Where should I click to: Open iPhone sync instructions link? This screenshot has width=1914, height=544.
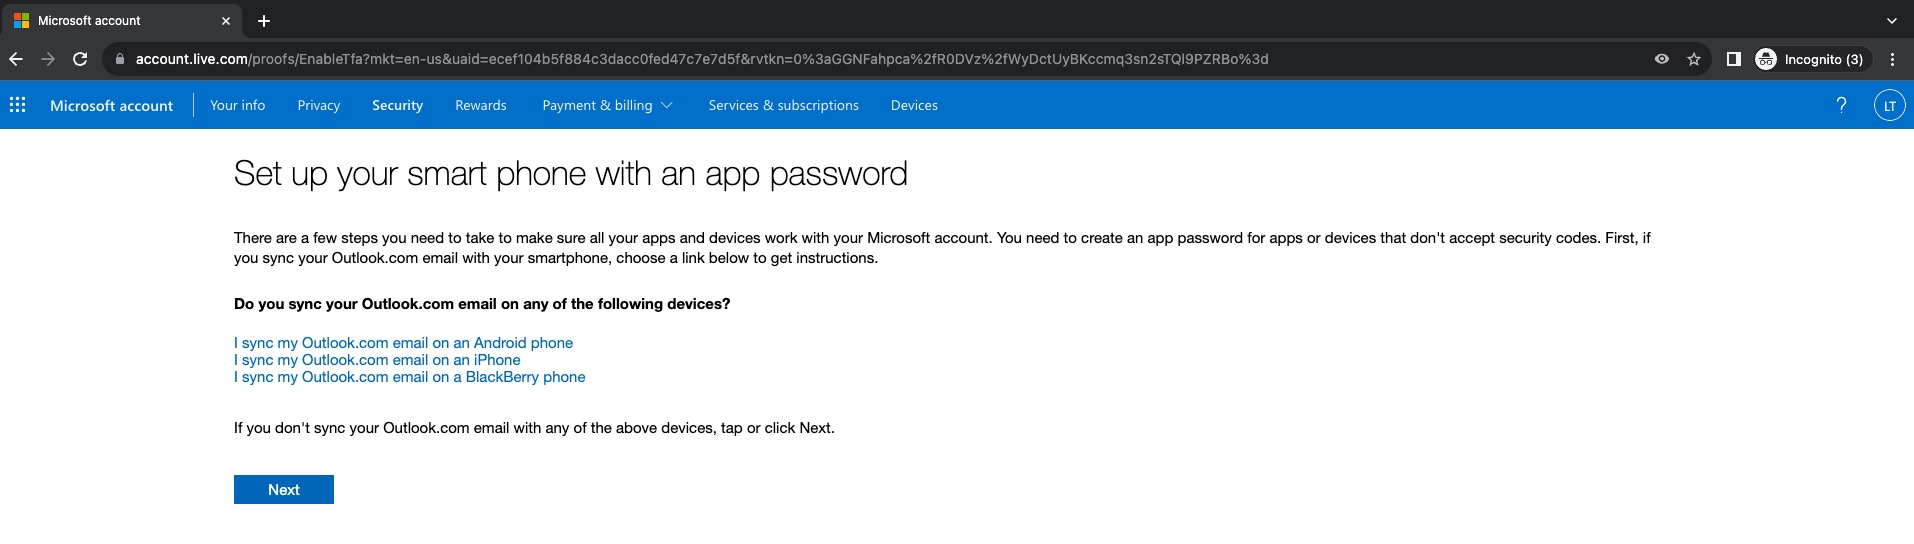tap(377, 360)
